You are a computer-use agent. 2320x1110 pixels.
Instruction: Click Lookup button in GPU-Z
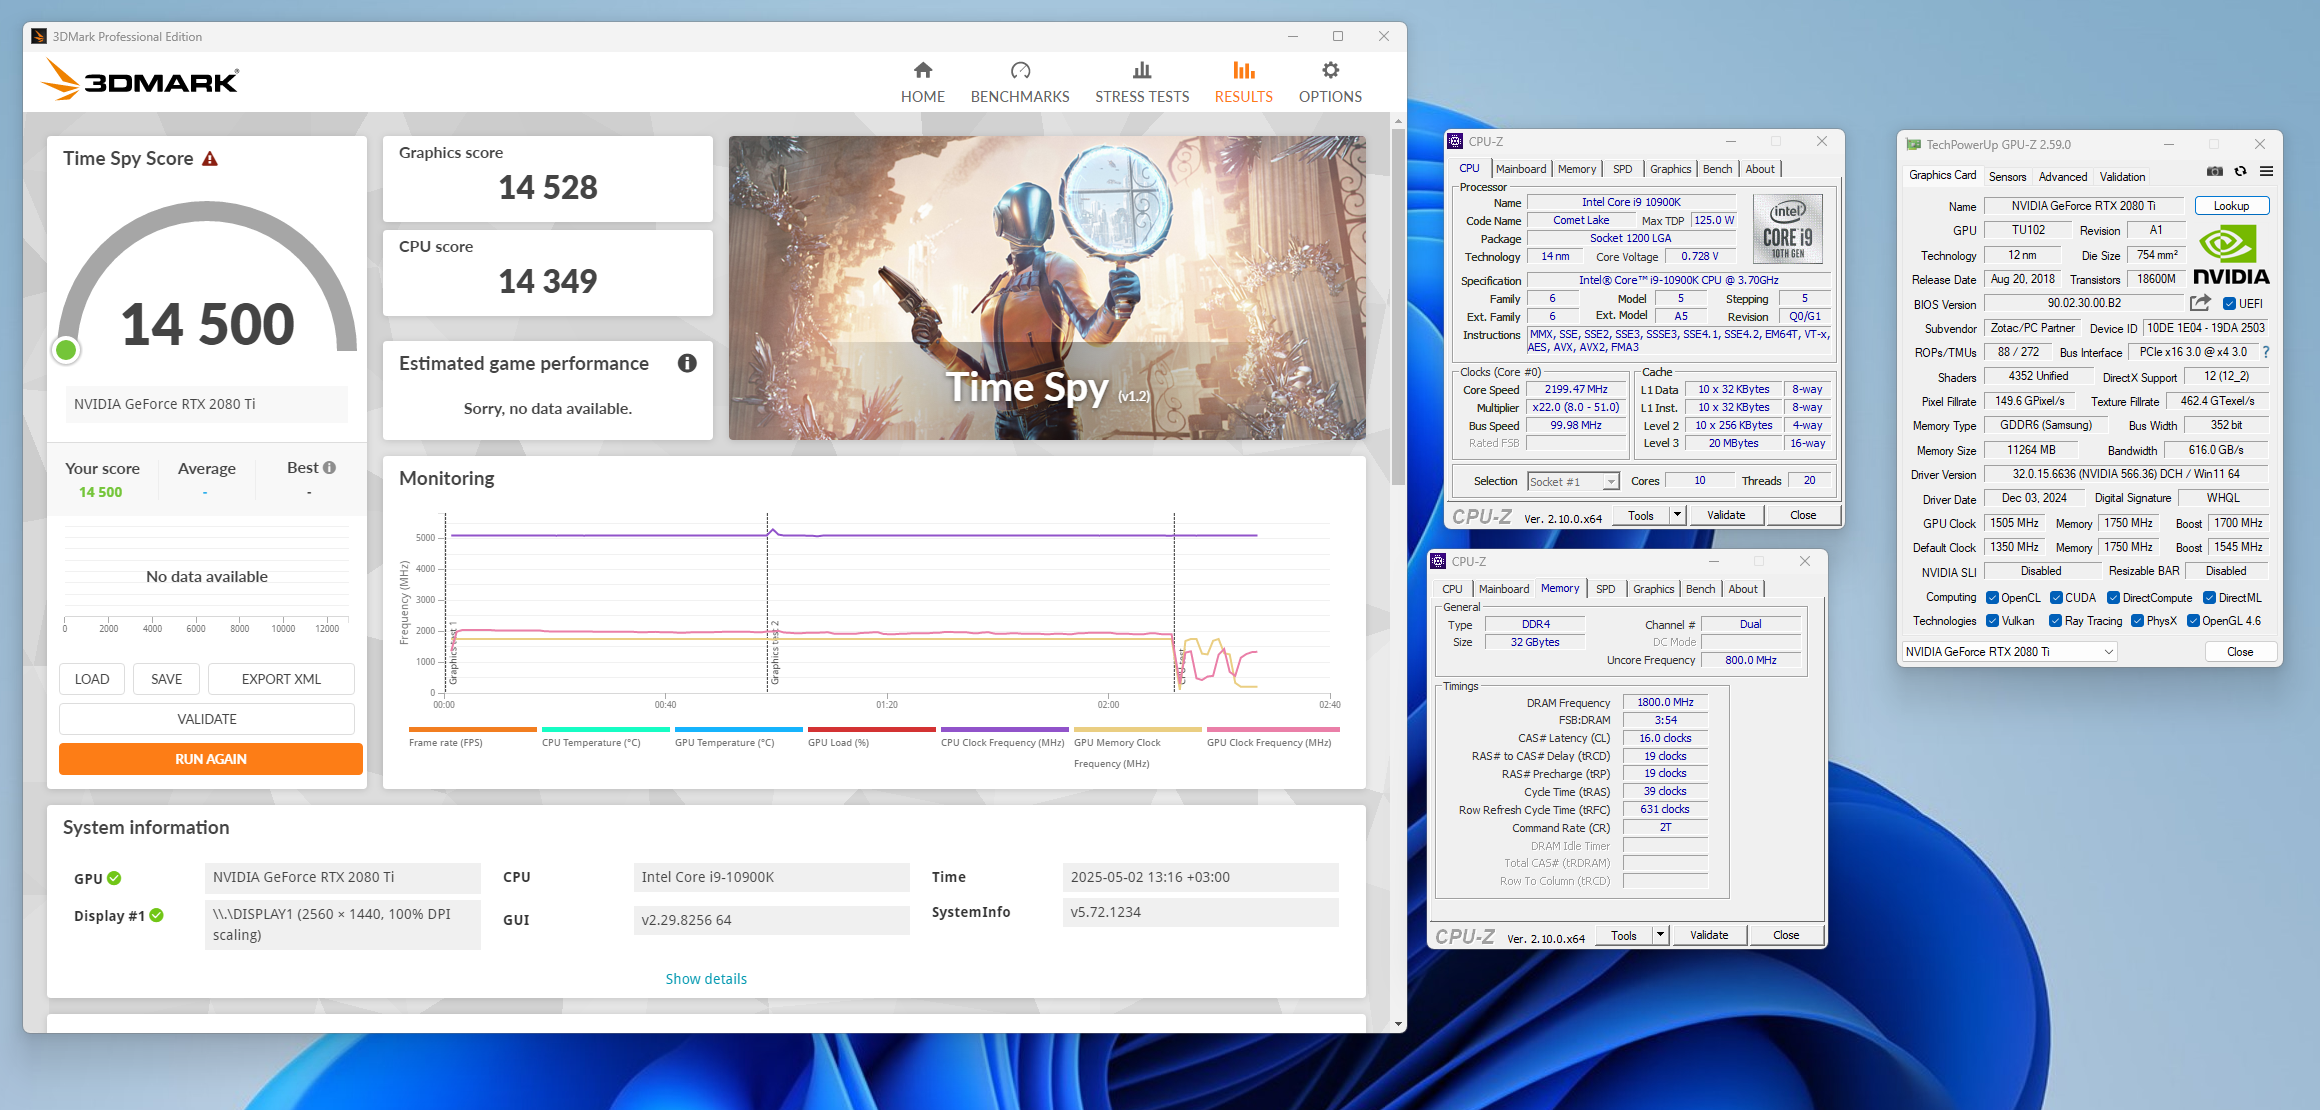pyautogui.click(x=2231, y=206)
